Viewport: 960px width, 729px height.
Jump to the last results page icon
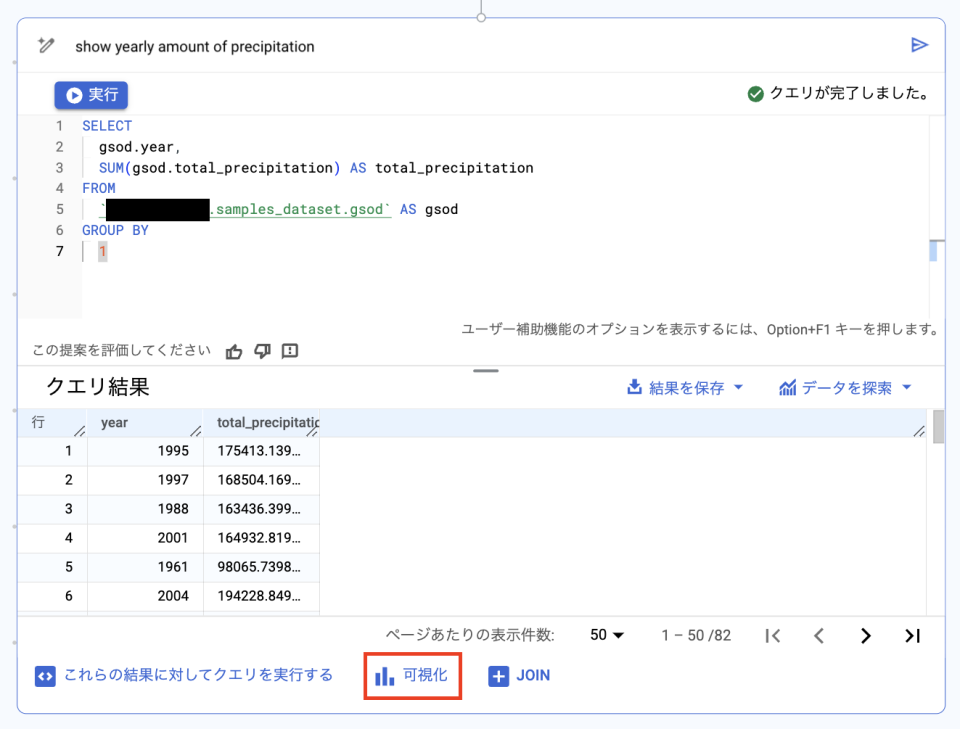point(912,635)
